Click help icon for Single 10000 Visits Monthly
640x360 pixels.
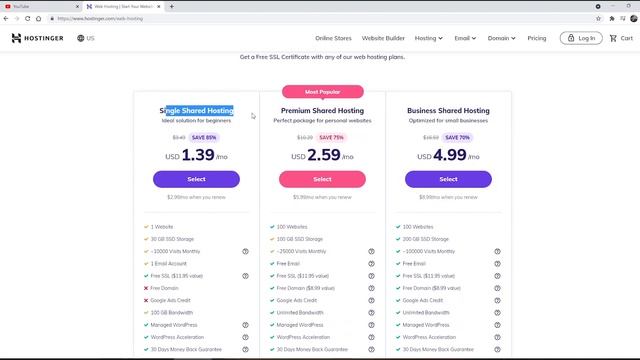(x=245, y=251)
